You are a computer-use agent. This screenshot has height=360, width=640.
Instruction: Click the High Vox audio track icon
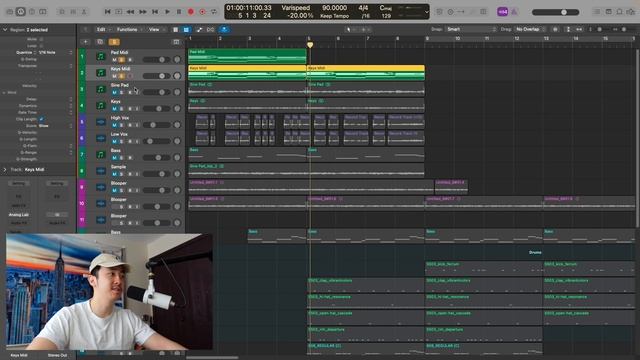pos(100,122)
